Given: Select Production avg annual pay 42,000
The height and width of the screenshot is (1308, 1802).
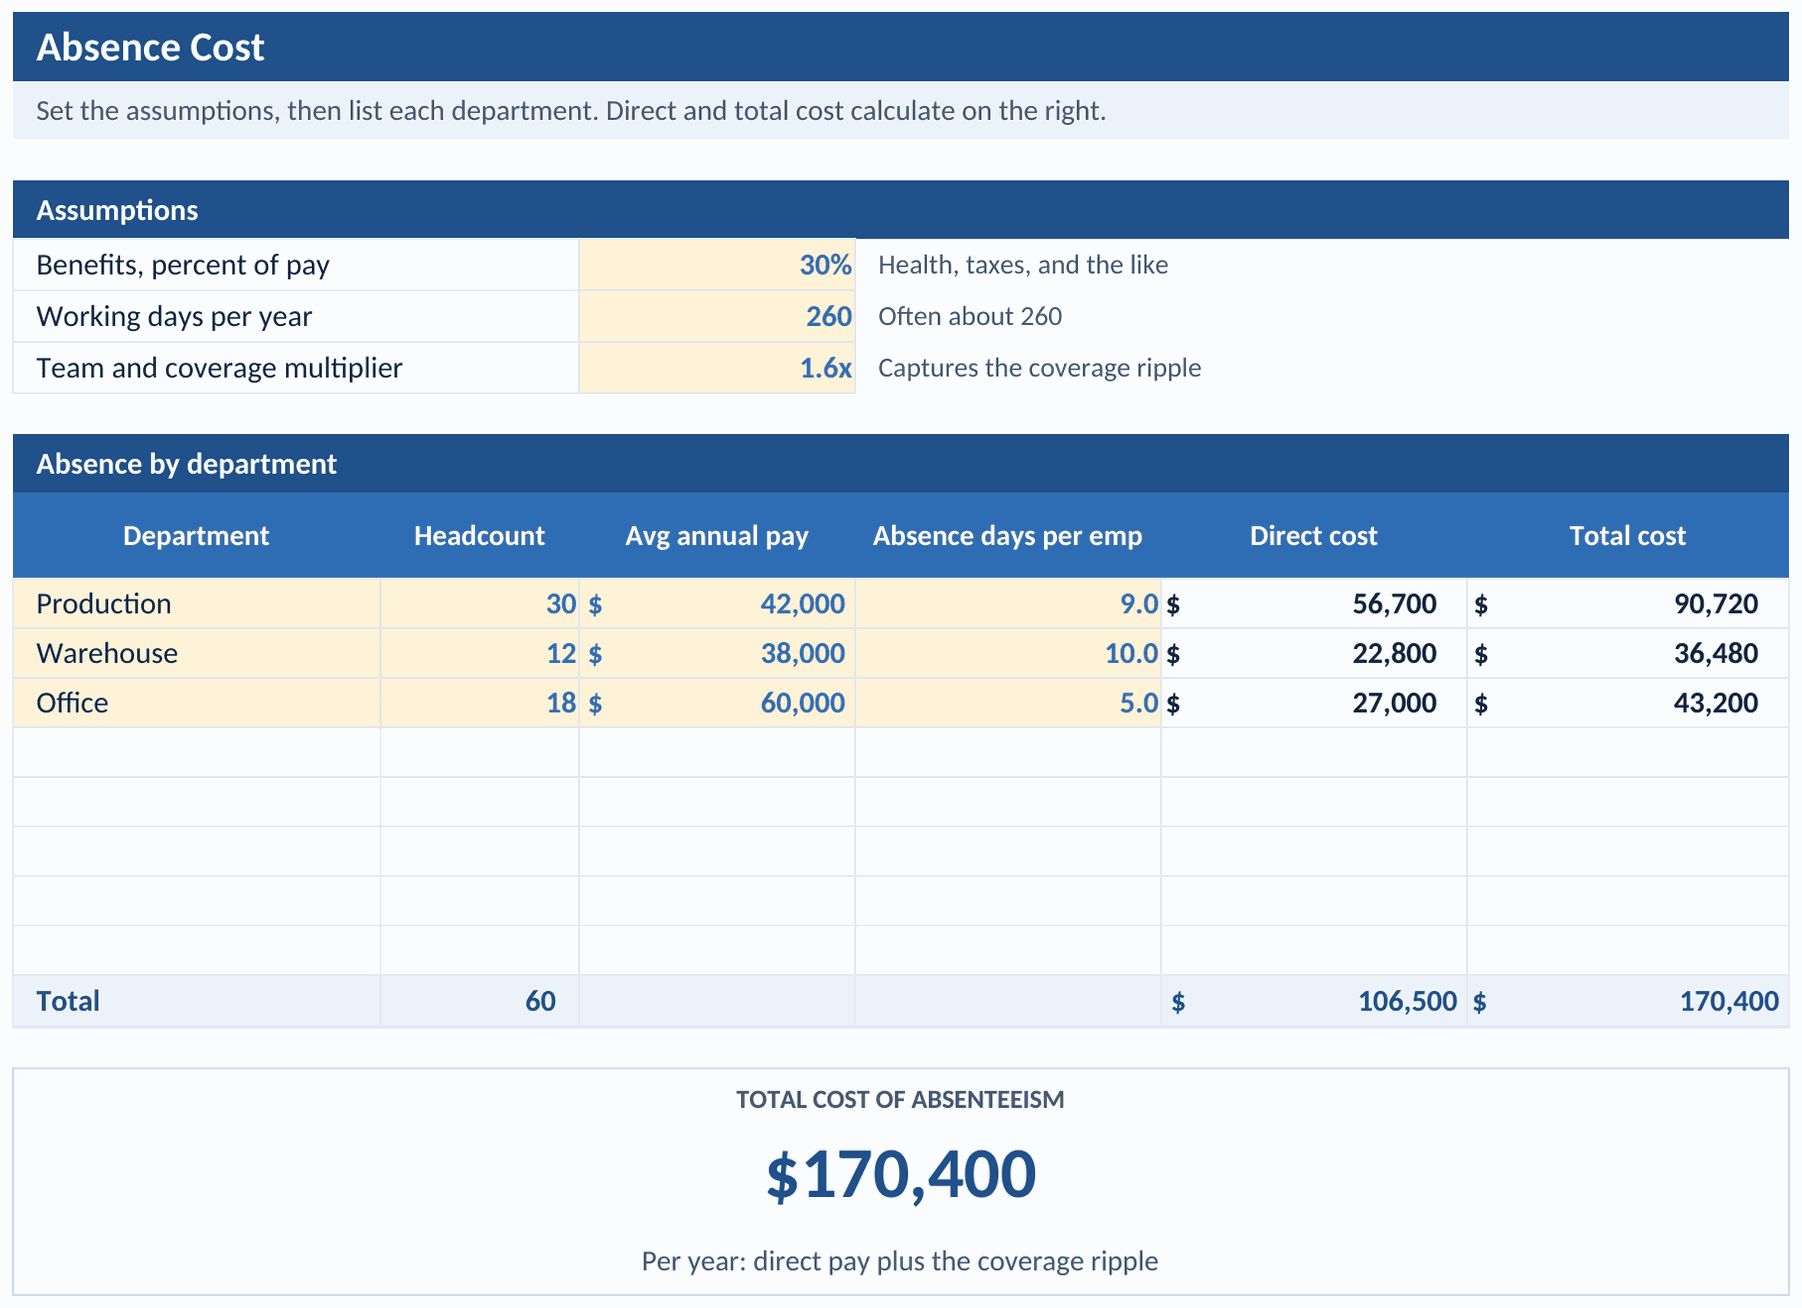Looking at the screenshot, I should 717,604.
